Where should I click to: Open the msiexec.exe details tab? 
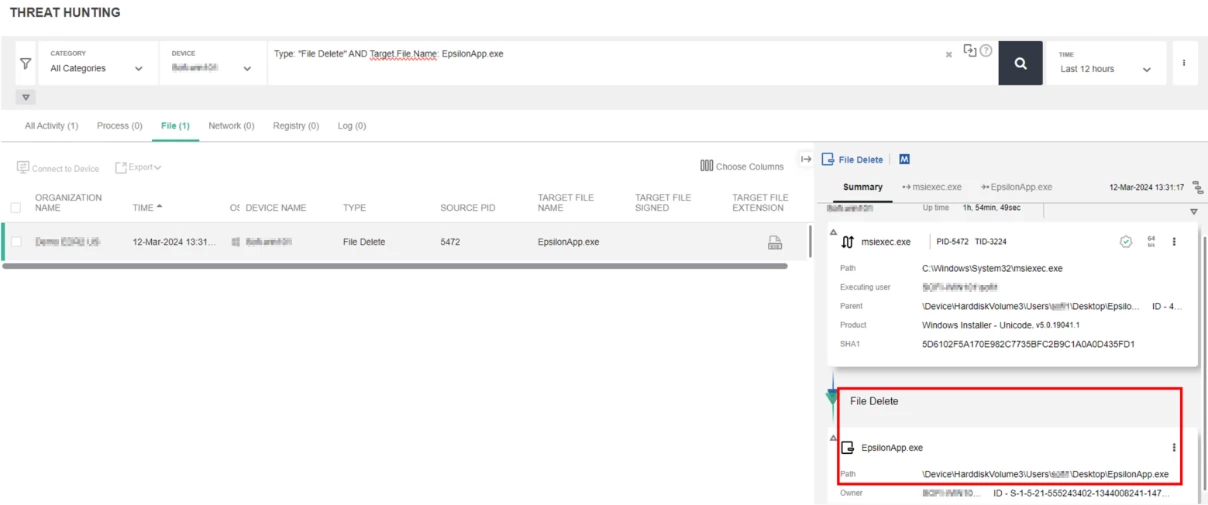click(x=932, y=187)
